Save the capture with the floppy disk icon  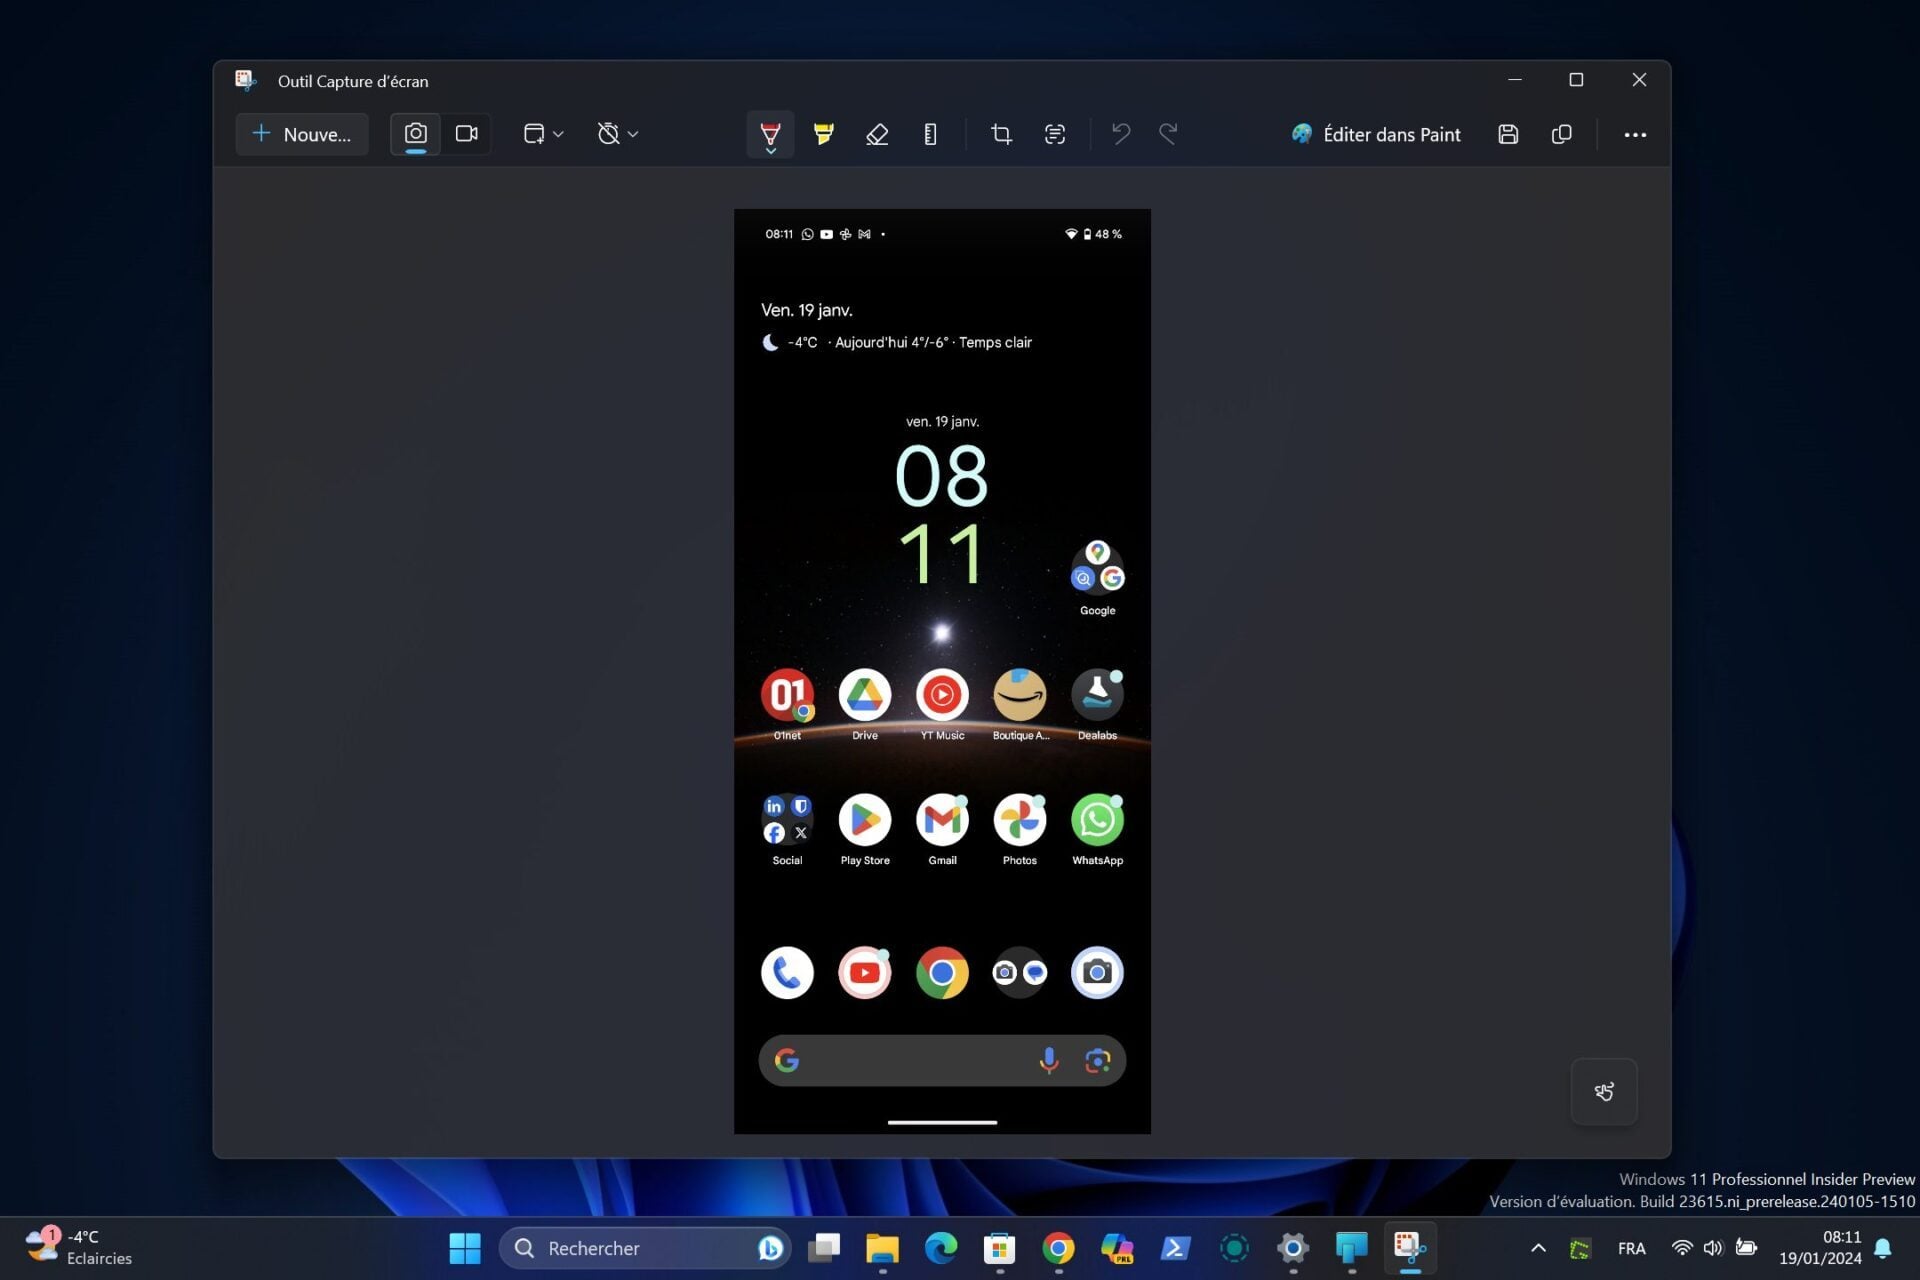point(1508,134)
